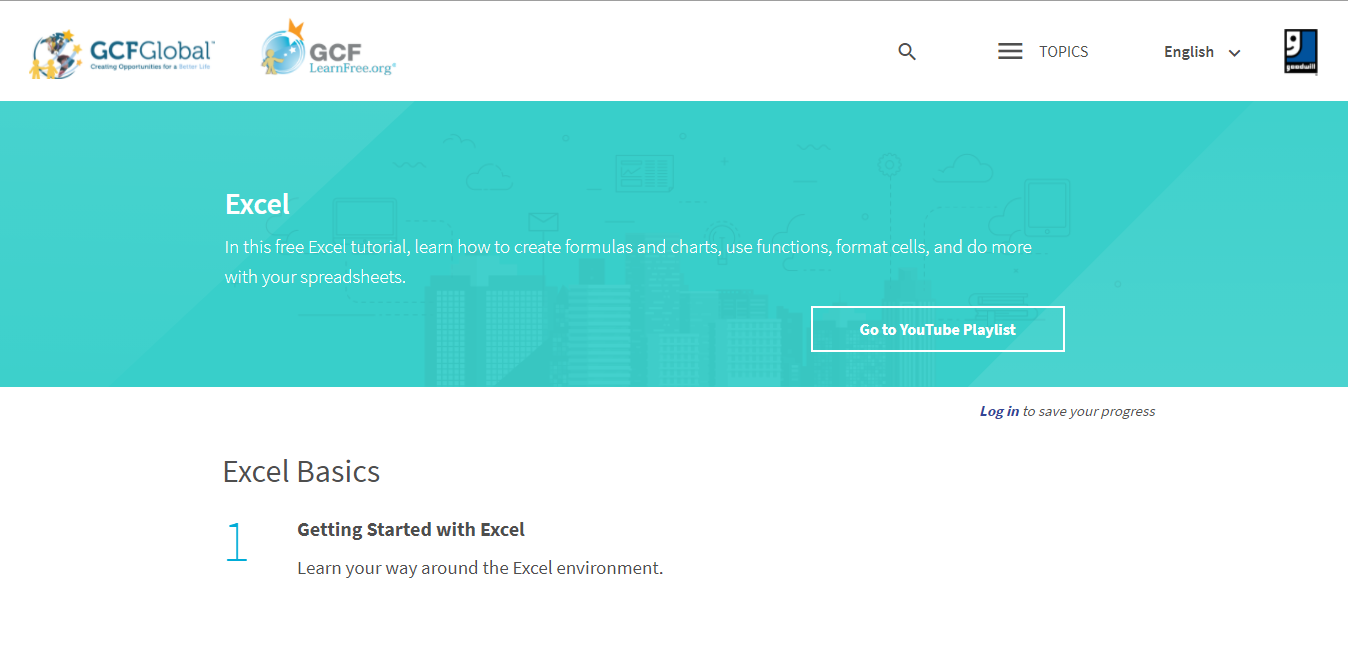Expand the English language dropdown
Viewport: 1348px width, 657px height.
(1189, 52)
